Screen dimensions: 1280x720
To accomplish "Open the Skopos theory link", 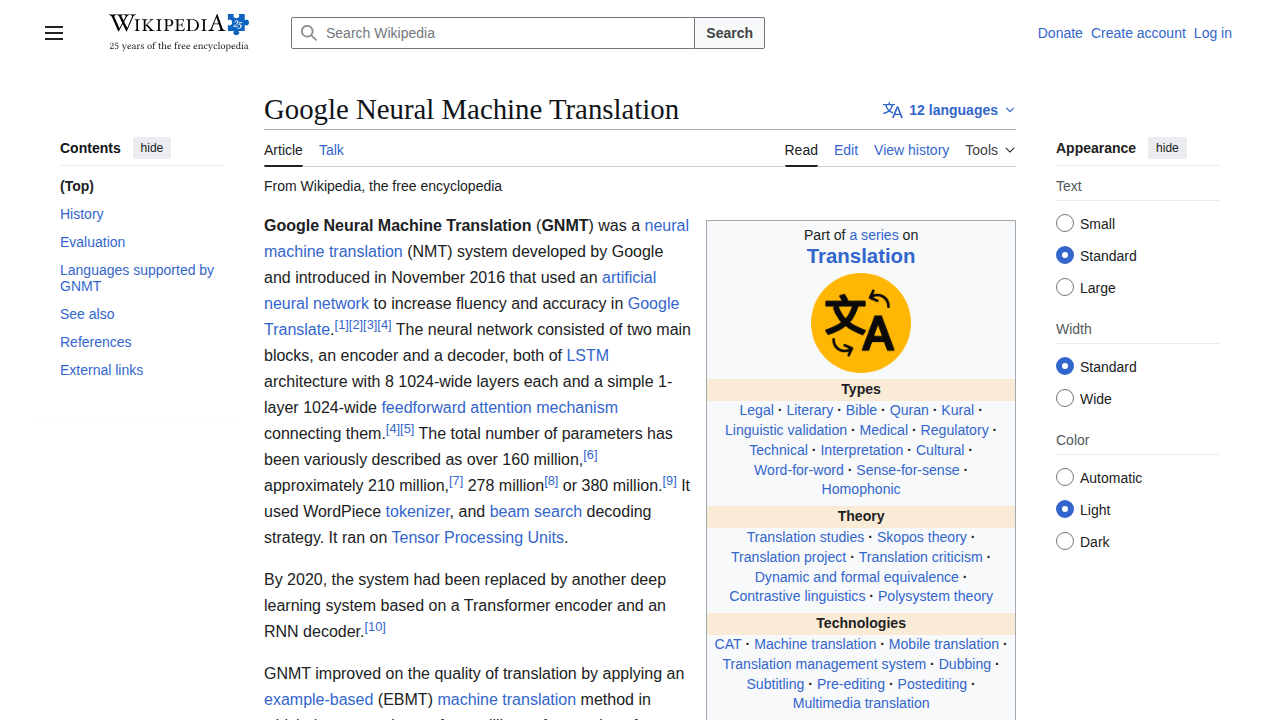I will click(922, 537).
